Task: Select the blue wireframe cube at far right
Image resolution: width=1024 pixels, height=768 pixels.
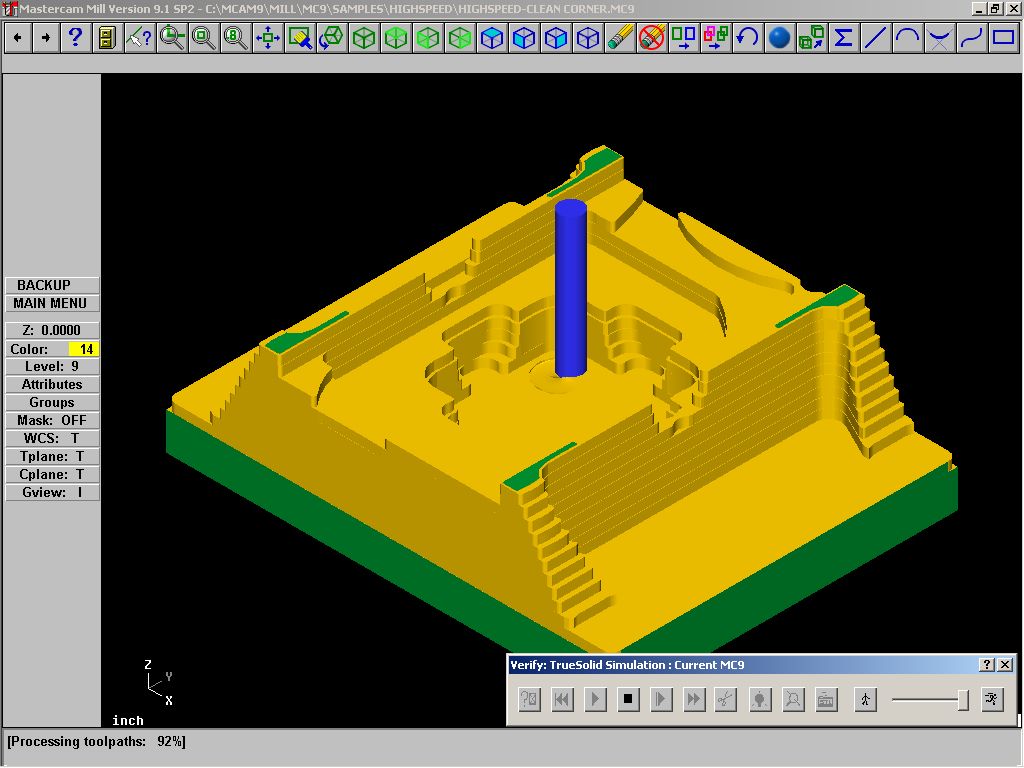Action: tap(588, 38)
